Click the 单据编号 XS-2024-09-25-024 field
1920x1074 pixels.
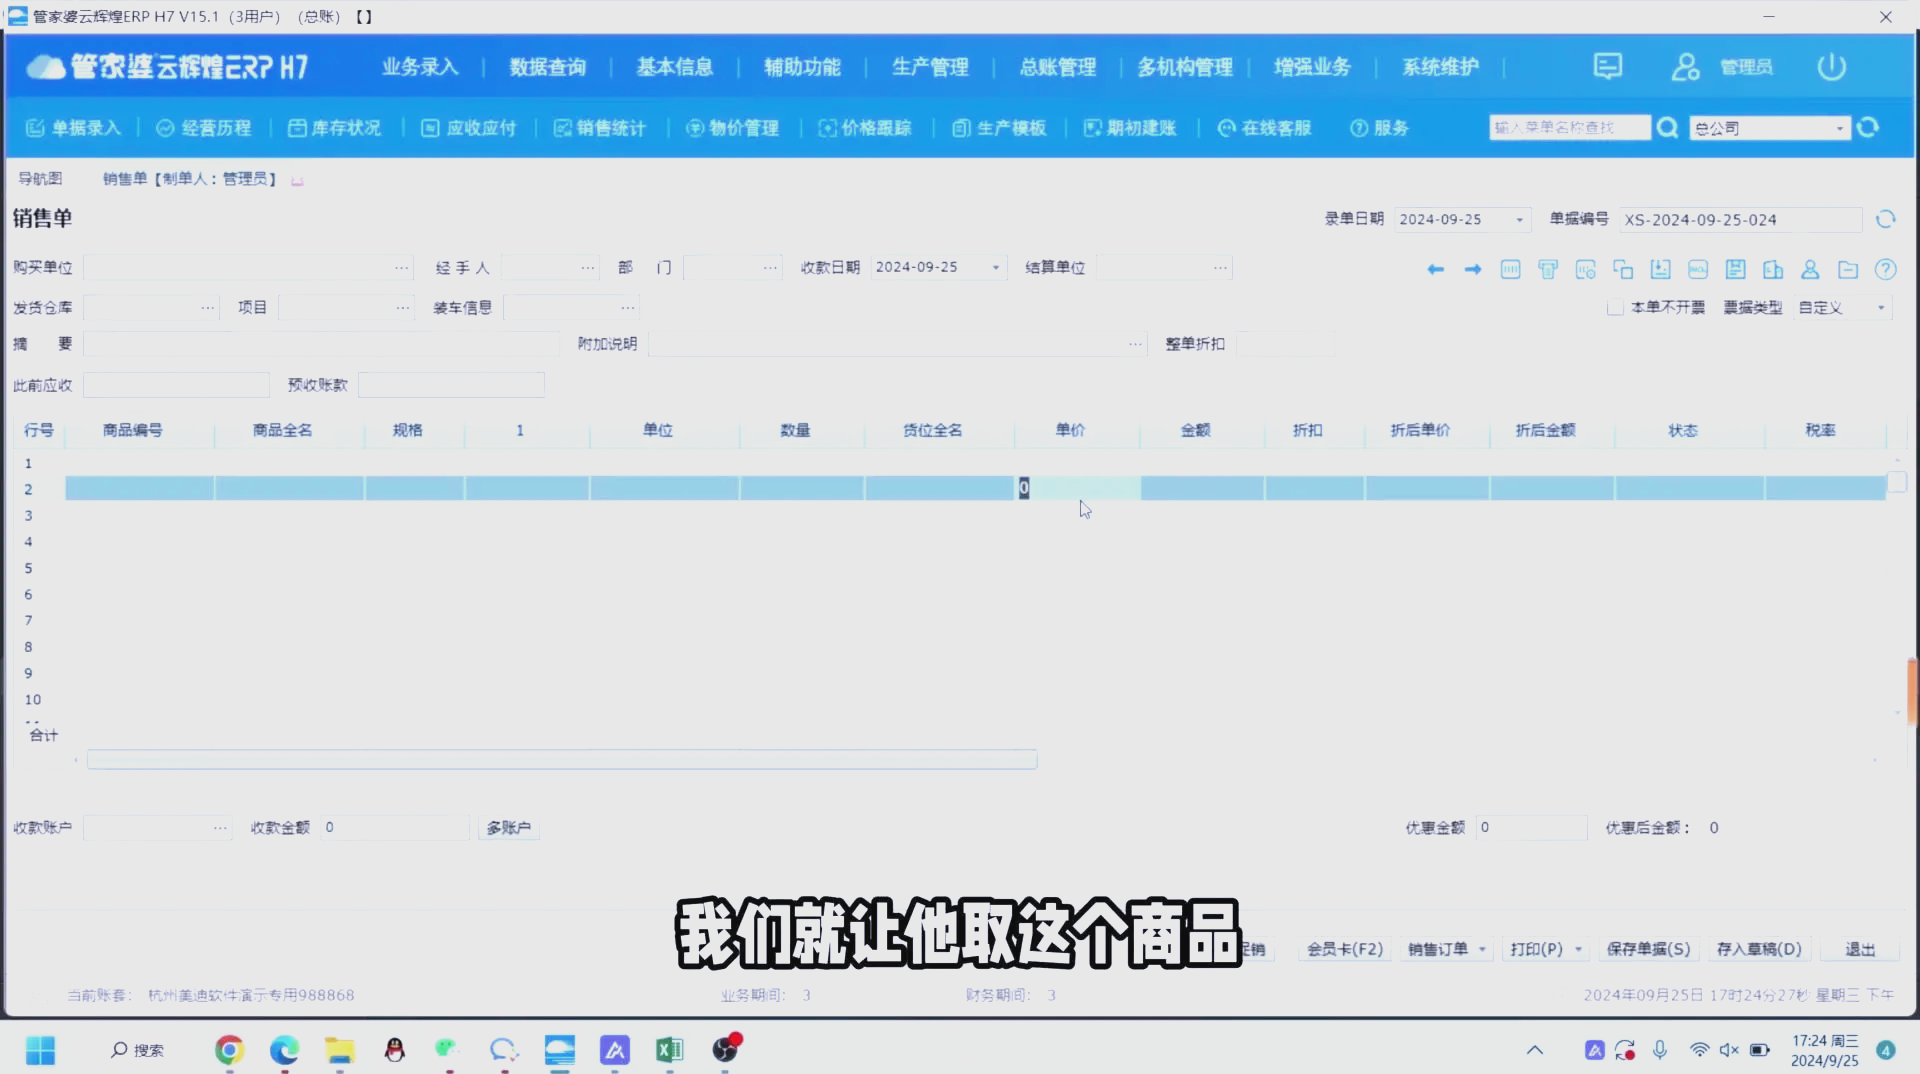click(x=1740, y=220)
